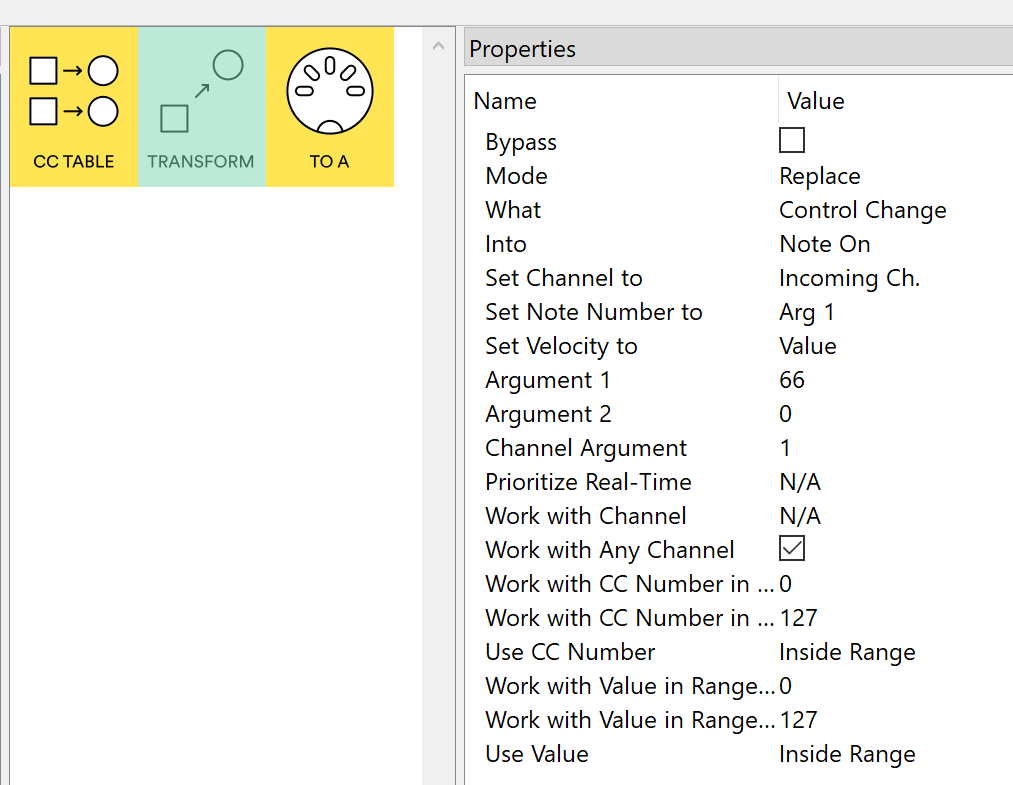Image resolution: width=1013 pixels, height=785 pixels.
Task: Select the To A MIDI output icon
Action: [x=329, y=107]
